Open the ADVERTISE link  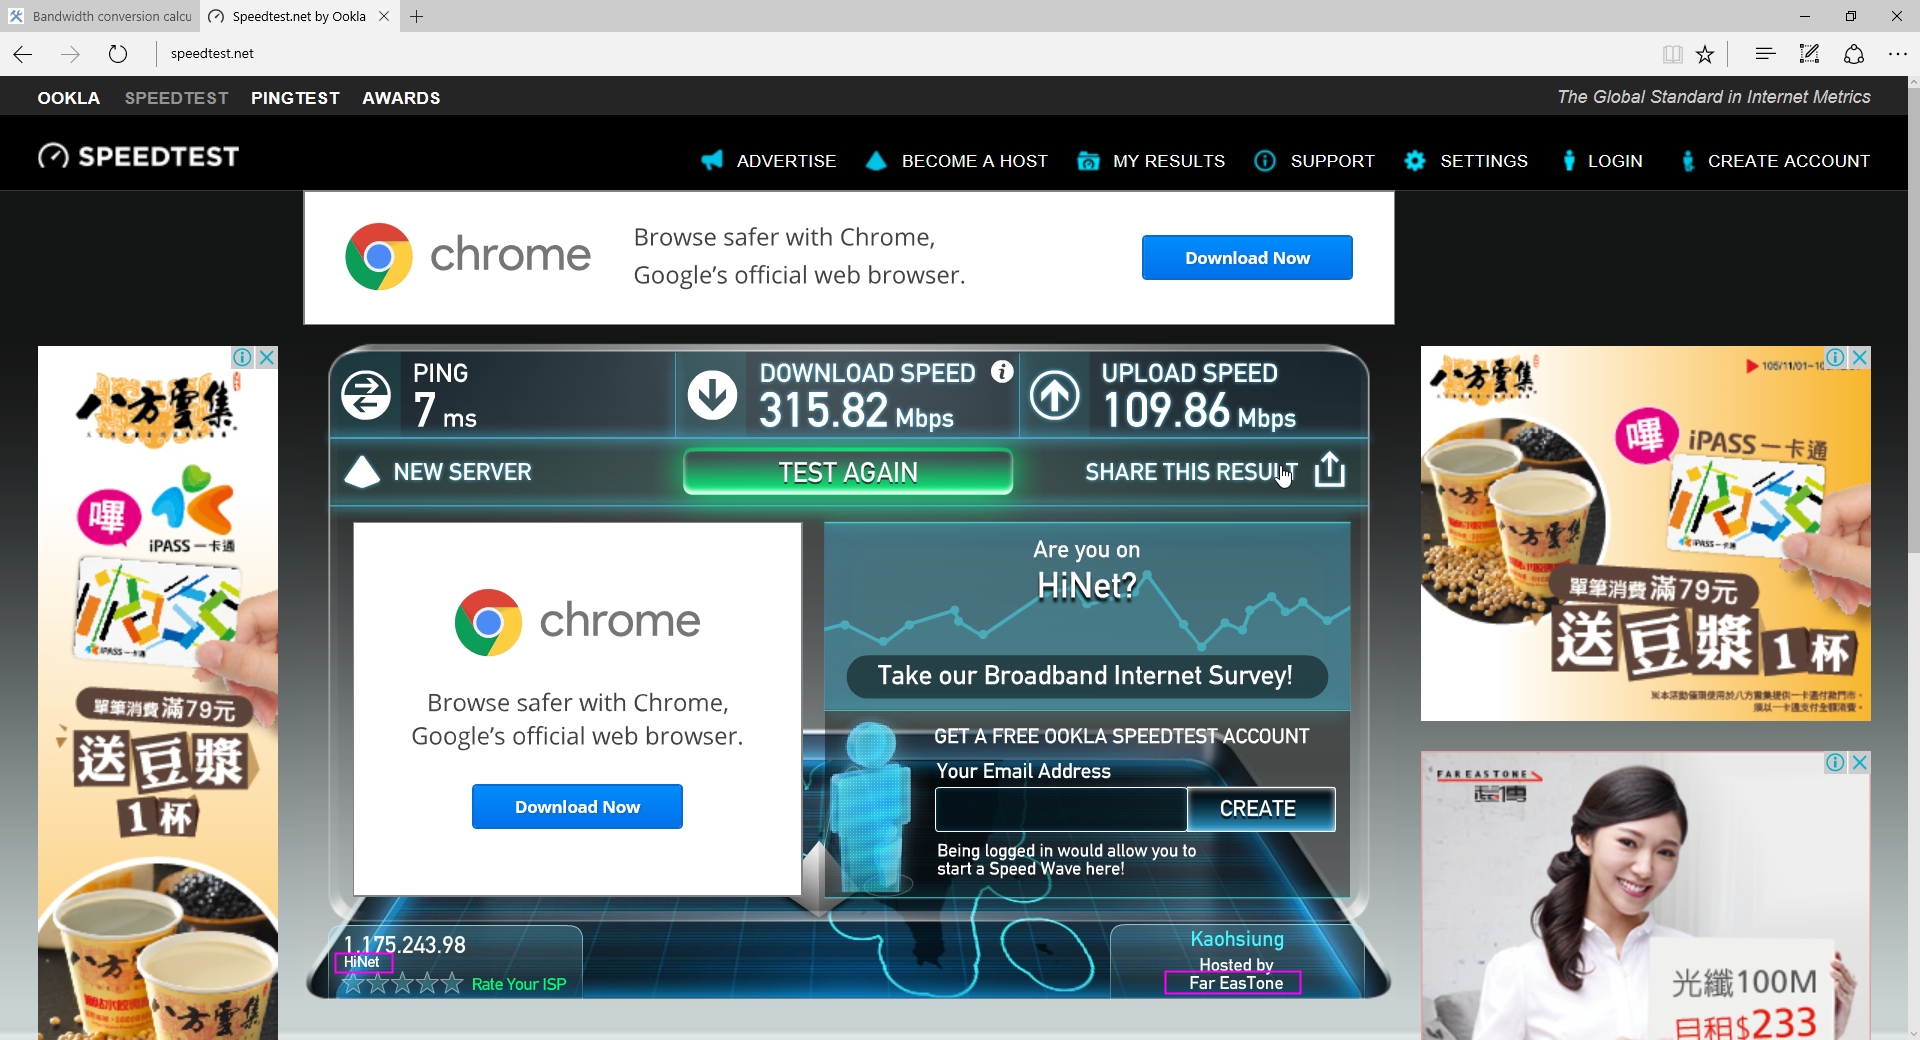(786, 161)
